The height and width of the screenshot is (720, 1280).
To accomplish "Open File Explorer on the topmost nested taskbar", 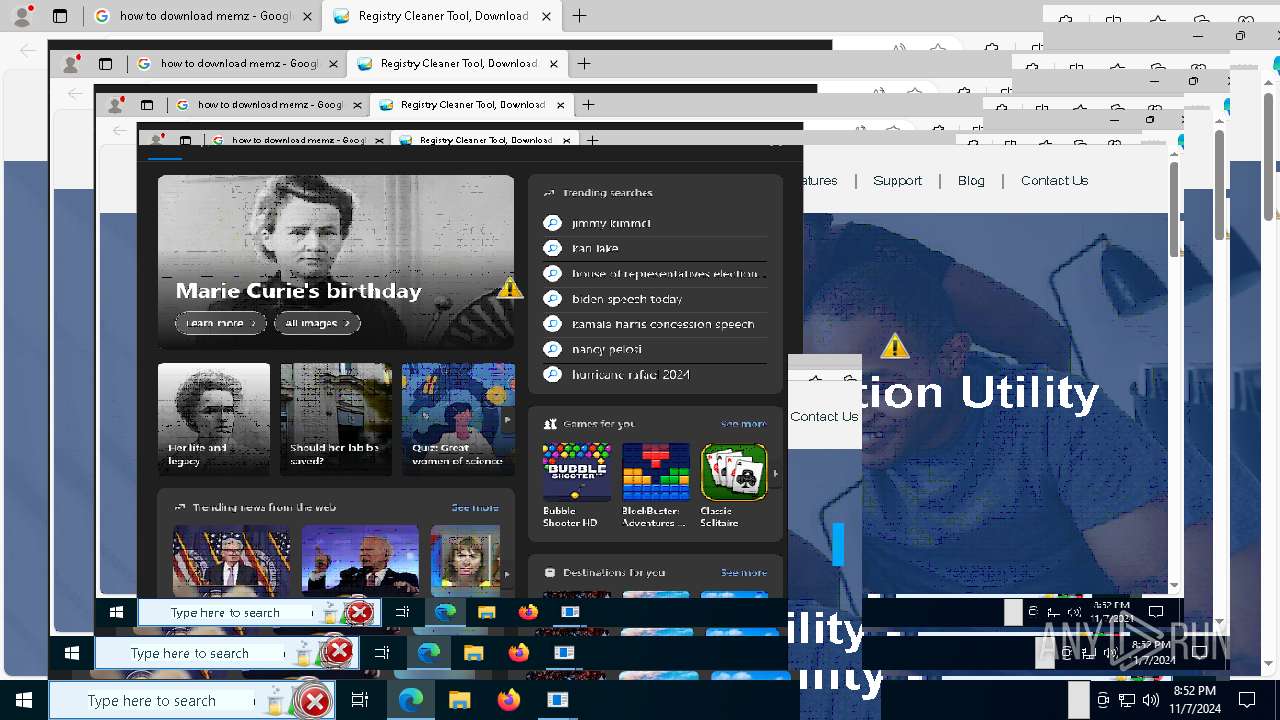I will pos(486,612).
